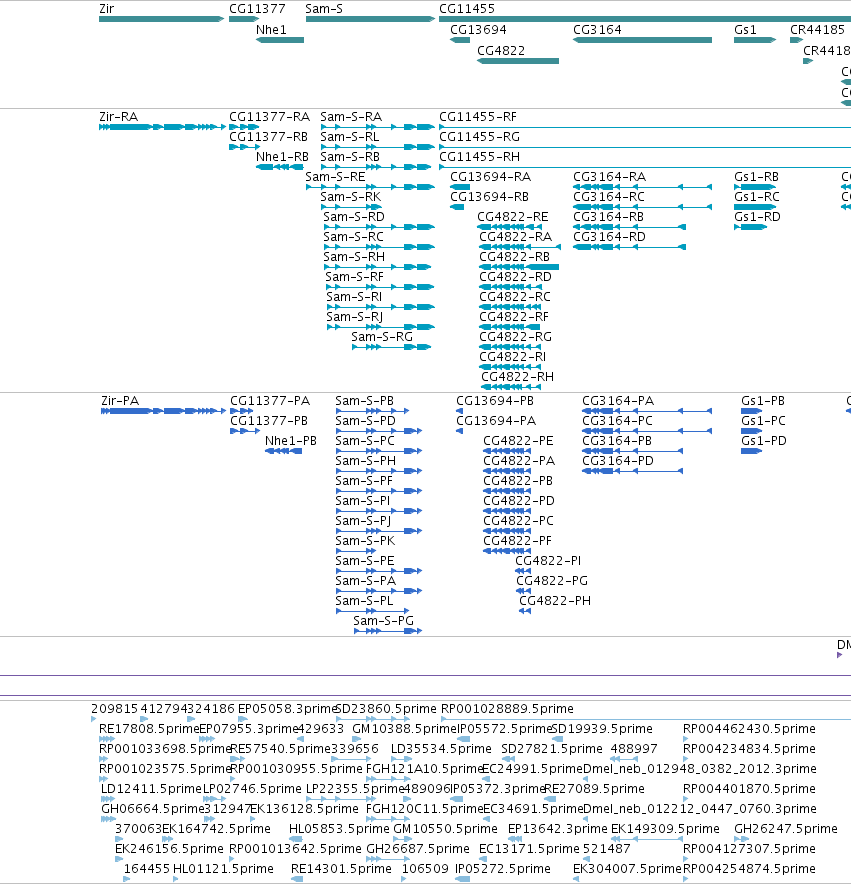
Task: Click transcript Sam-S-RL
Action: point(377,147)
